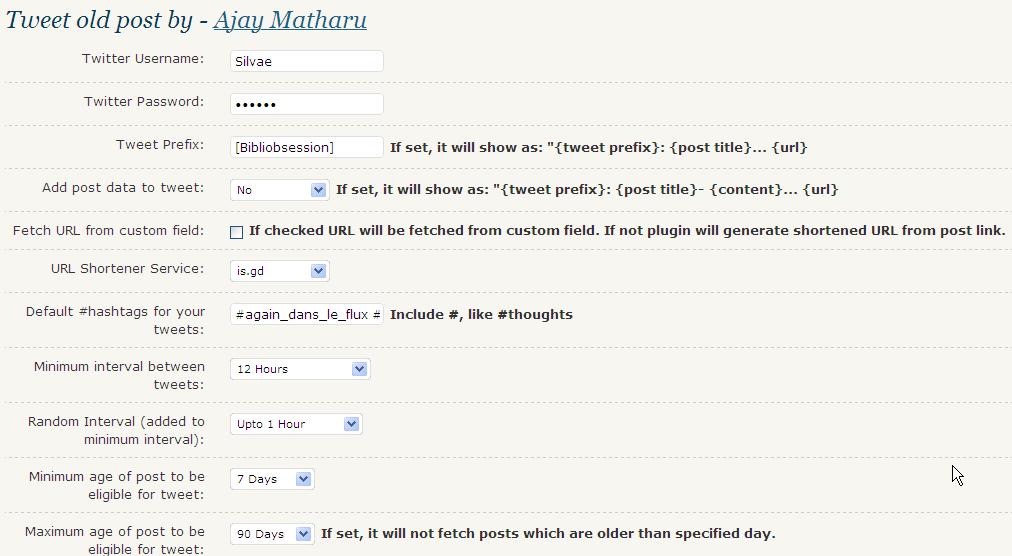Click the Fetch URL from custom field label

108,230
